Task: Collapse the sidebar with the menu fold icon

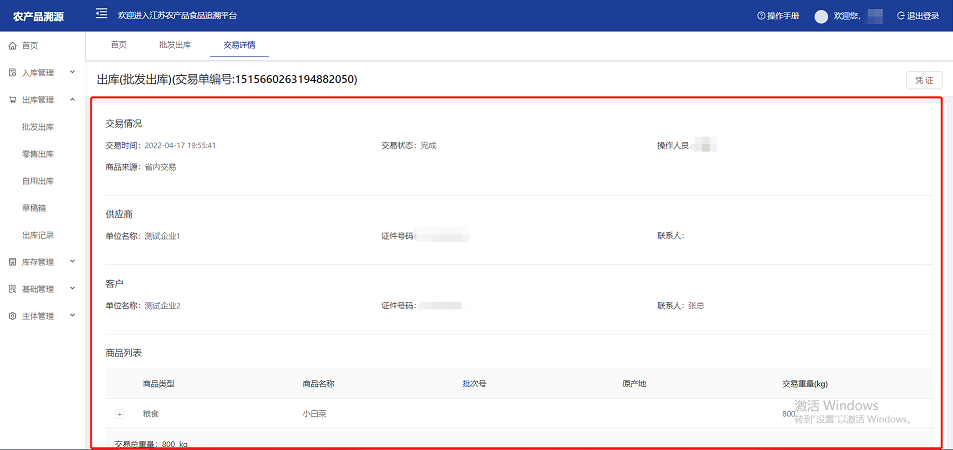Action: coord(101,15)
